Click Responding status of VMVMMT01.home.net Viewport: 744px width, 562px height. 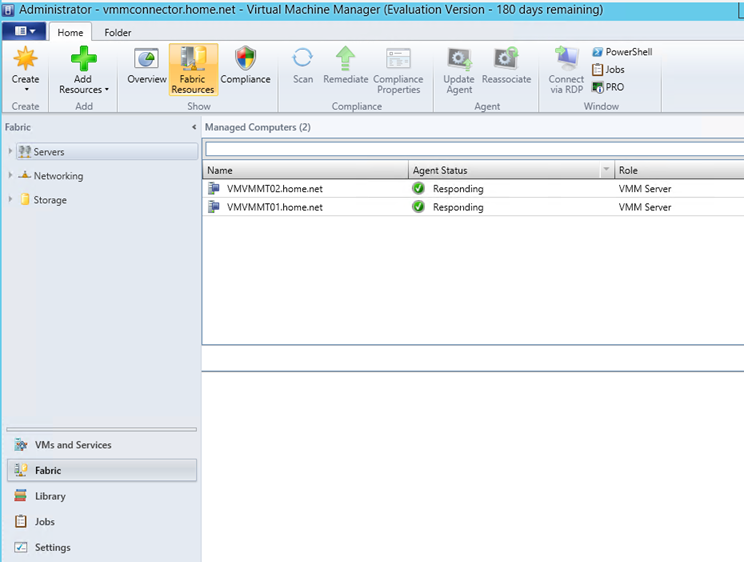pyautogui.click(x=458, y=207)
